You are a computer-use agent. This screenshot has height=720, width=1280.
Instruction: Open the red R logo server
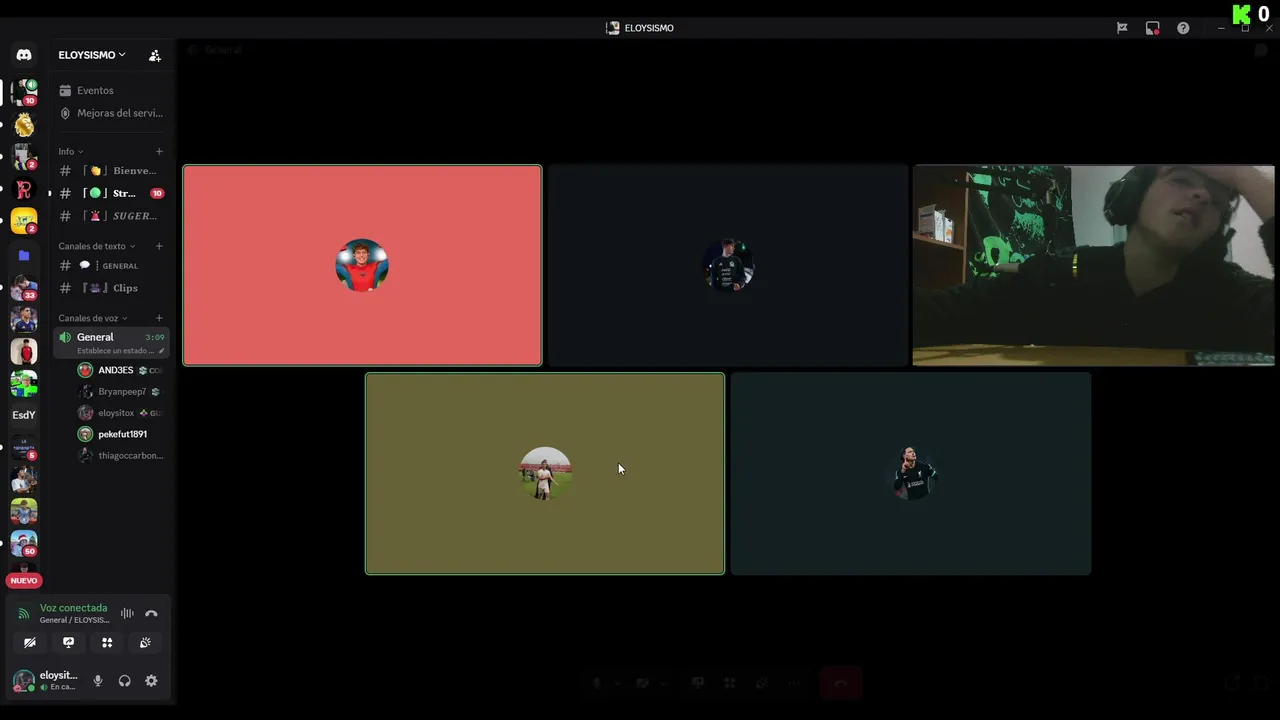24,189
